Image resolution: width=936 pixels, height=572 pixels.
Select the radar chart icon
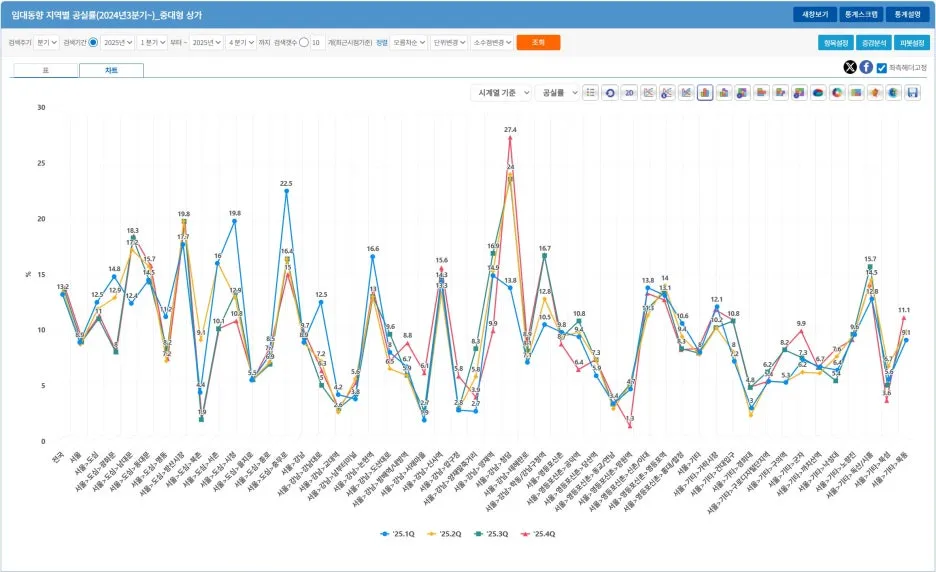coord(875,93)
